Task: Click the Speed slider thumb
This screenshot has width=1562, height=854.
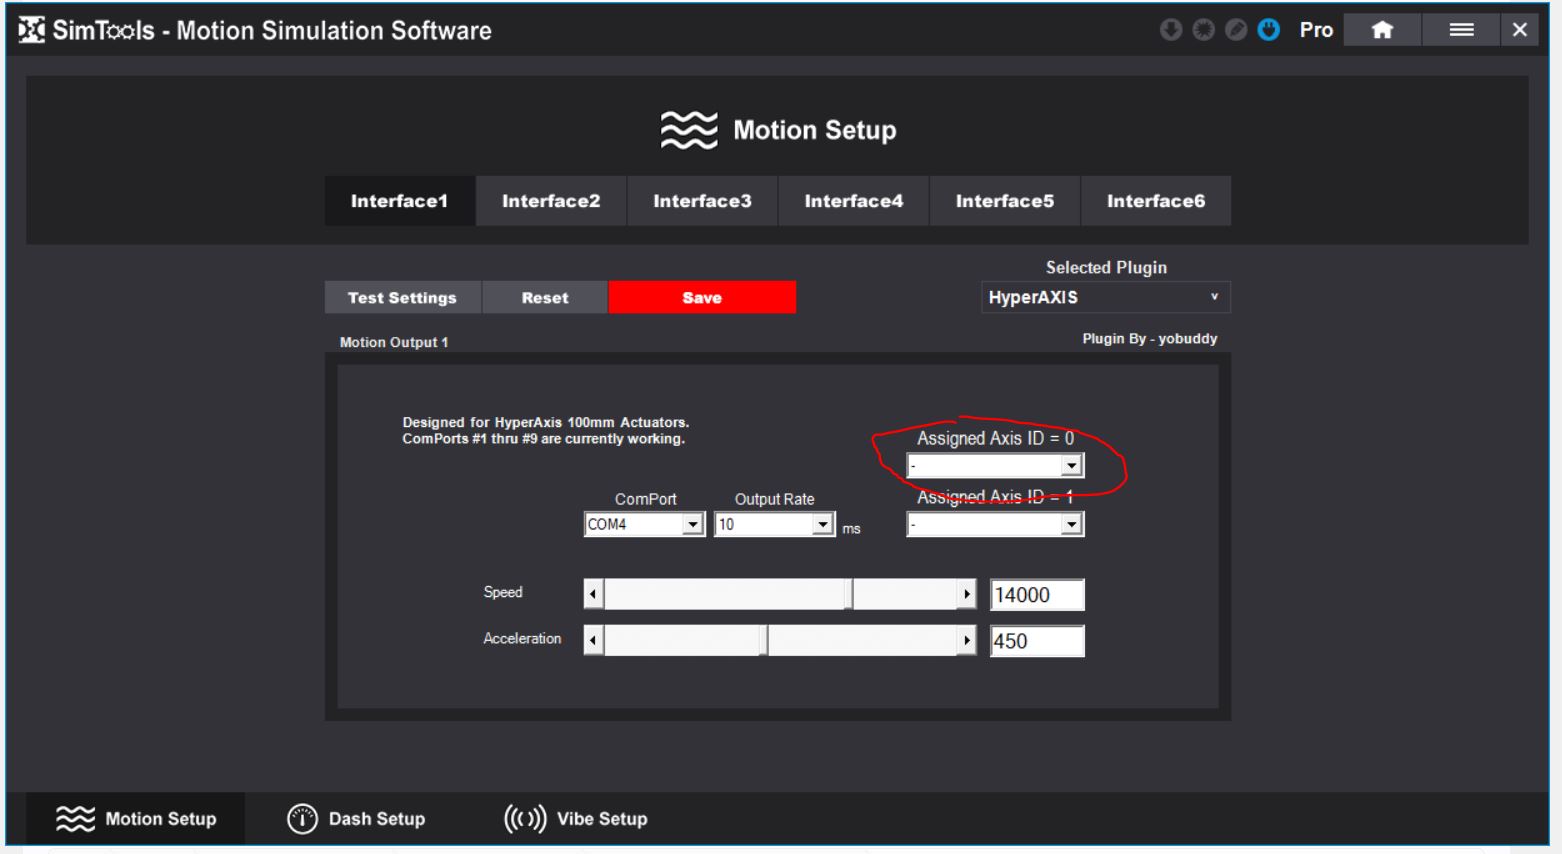Action: pyautogui.click(x=848, y=594)
